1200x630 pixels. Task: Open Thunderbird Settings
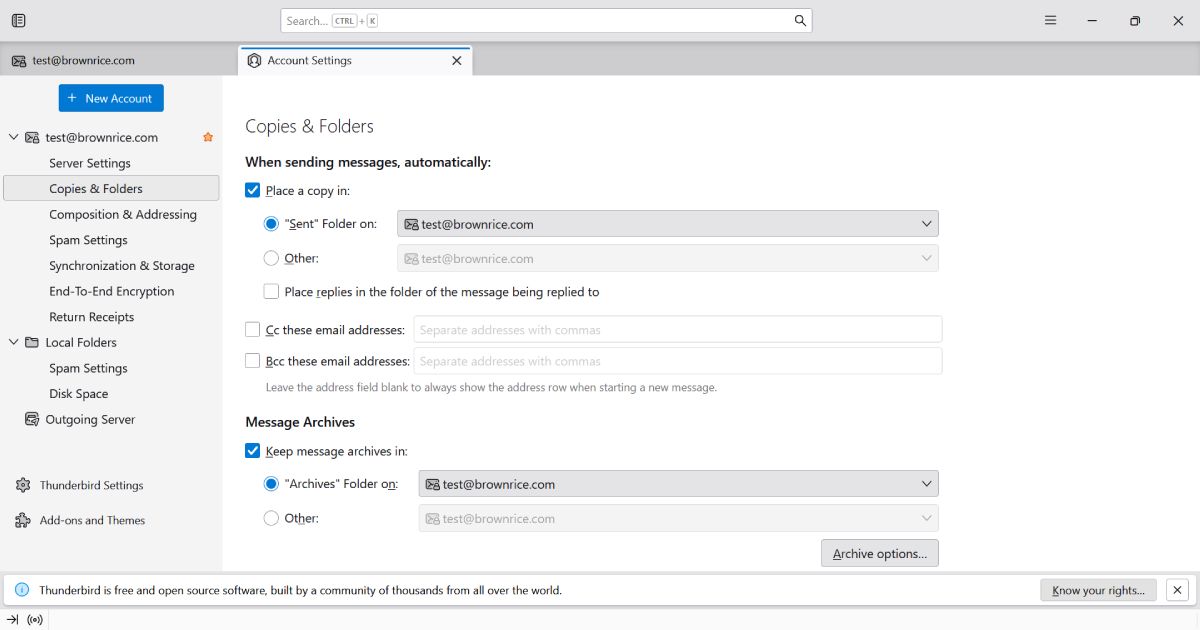pos(92,486)
